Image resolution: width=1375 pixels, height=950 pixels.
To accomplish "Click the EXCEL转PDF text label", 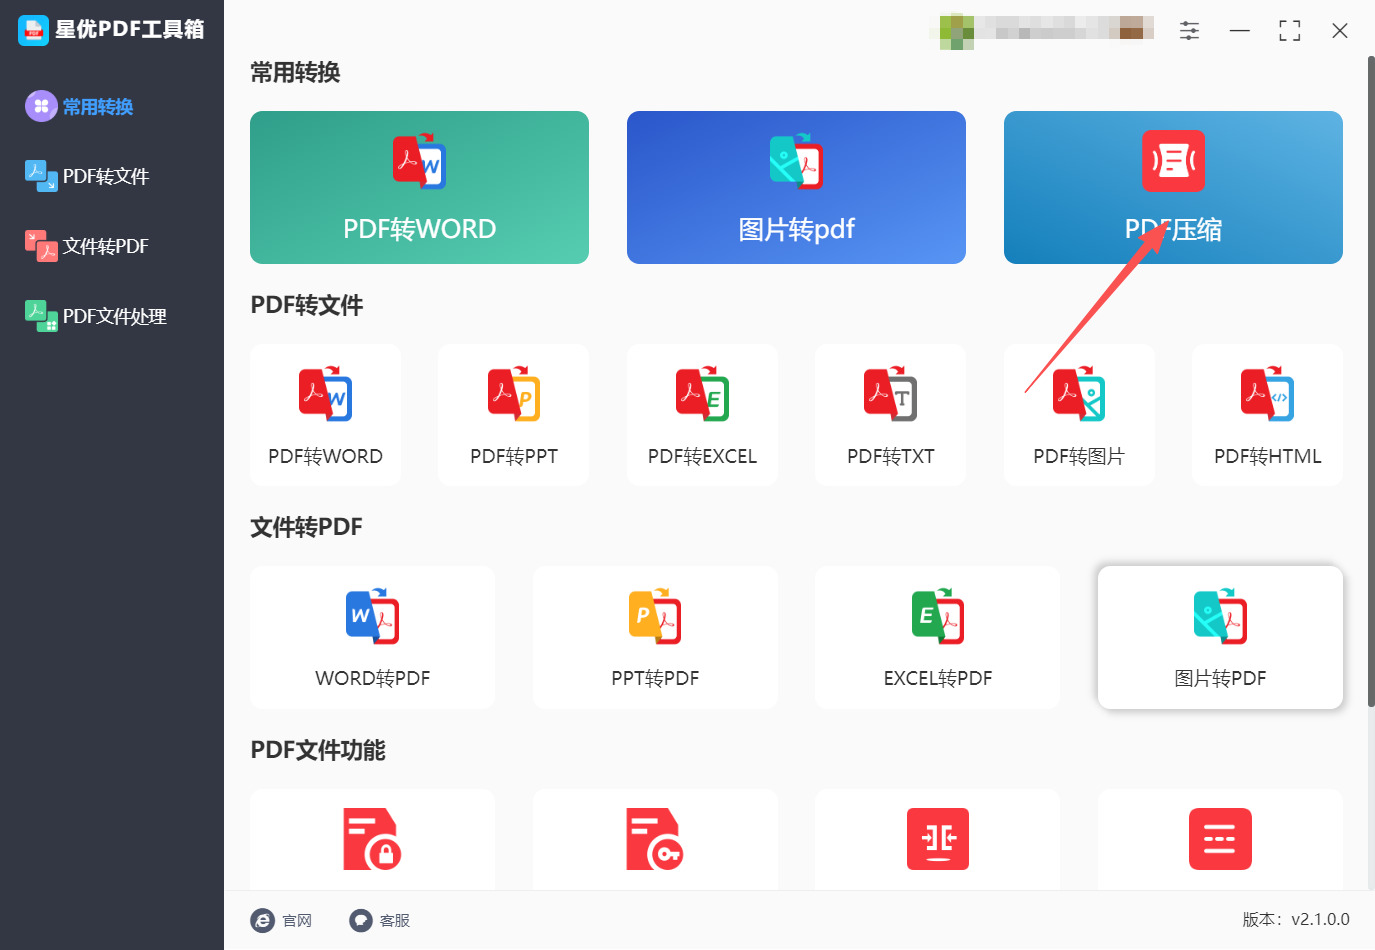I will click(x=938, y=679).
